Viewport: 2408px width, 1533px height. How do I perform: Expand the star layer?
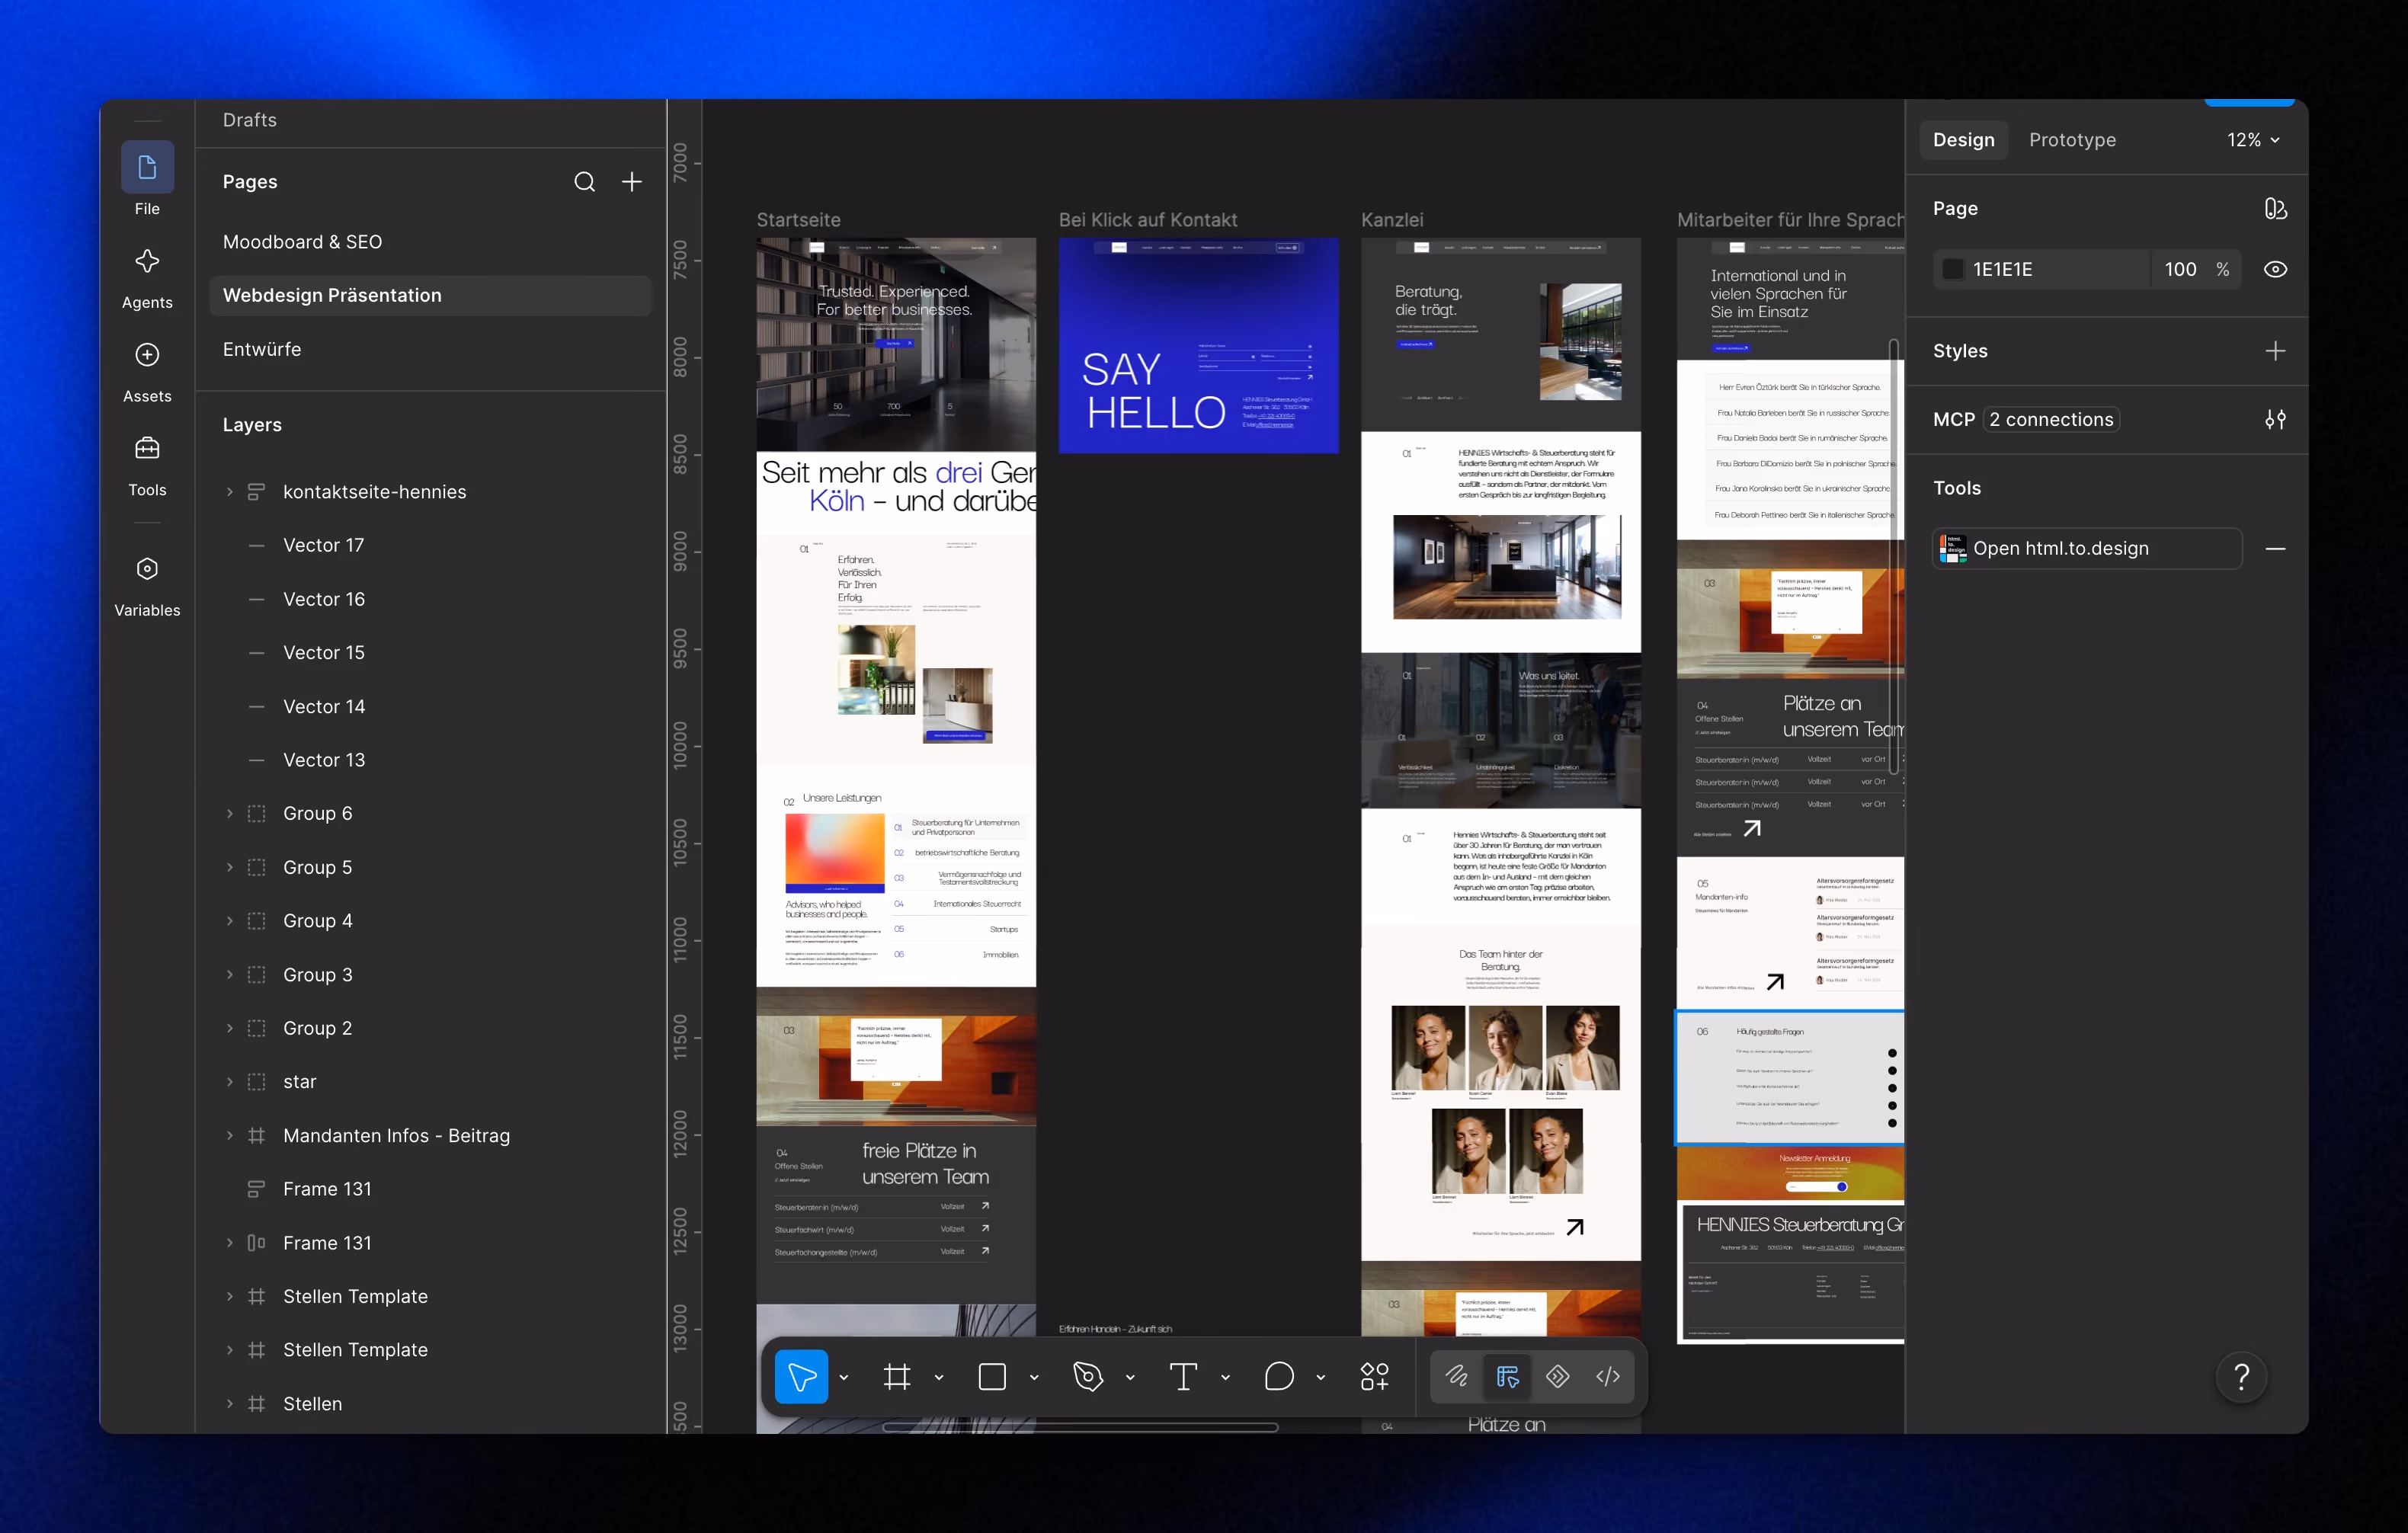click(x=229, y=1082)
